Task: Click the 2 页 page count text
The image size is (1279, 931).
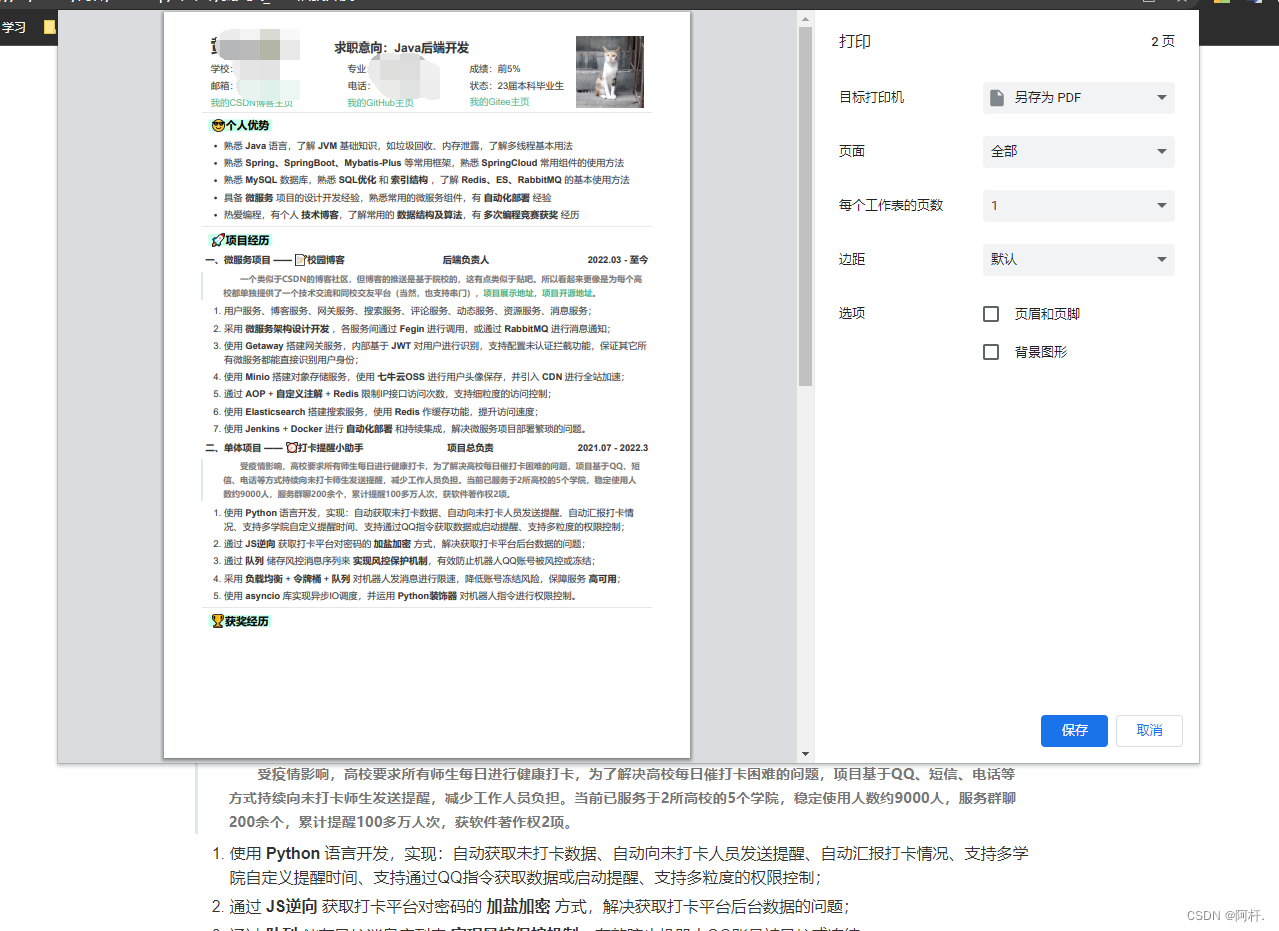Action: pos(1163,42)
